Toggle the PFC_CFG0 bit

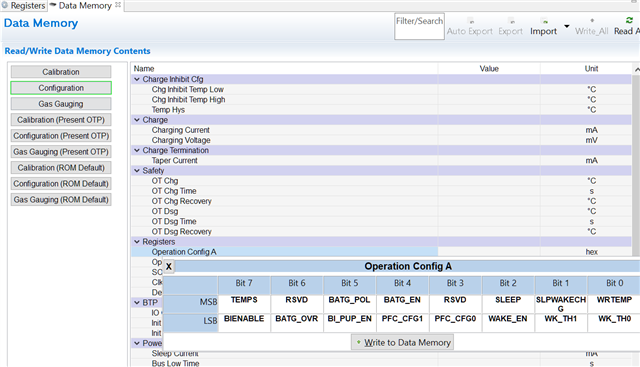pos(455,323)
